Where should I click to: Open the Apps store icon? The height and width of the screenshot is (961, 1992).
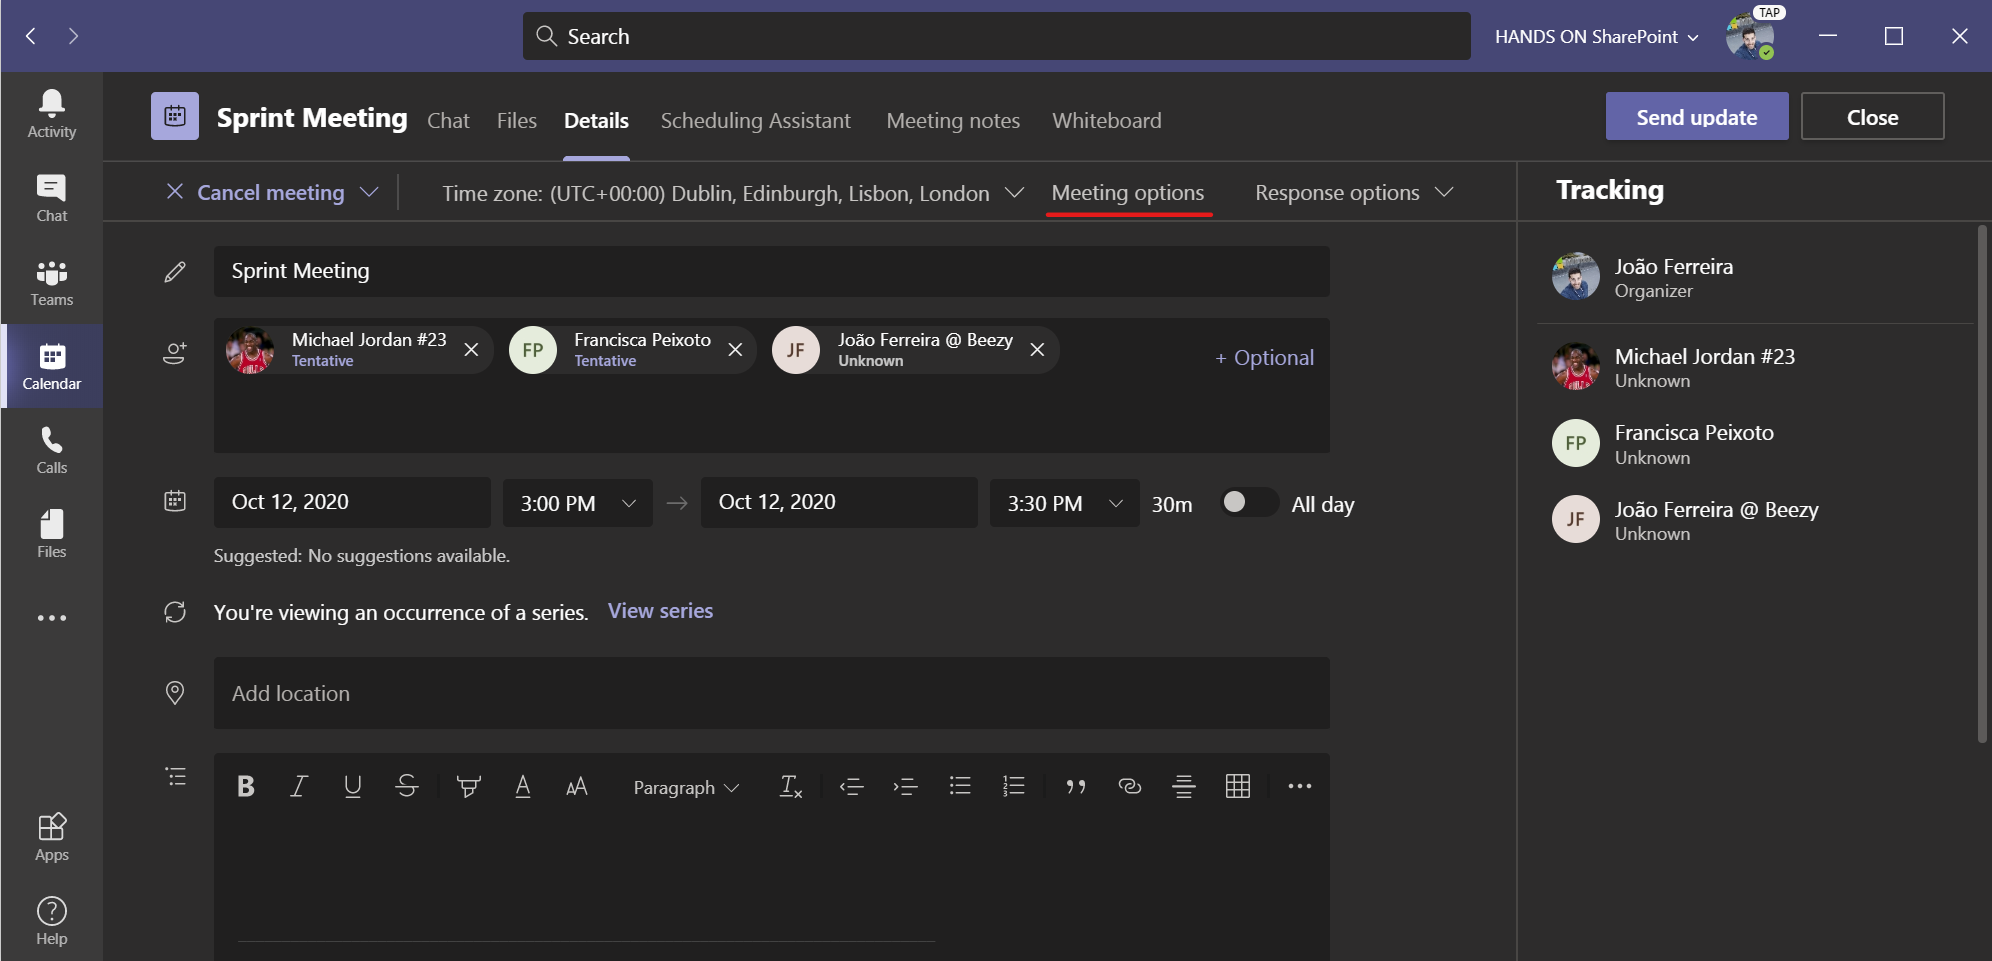coord(51,837)
